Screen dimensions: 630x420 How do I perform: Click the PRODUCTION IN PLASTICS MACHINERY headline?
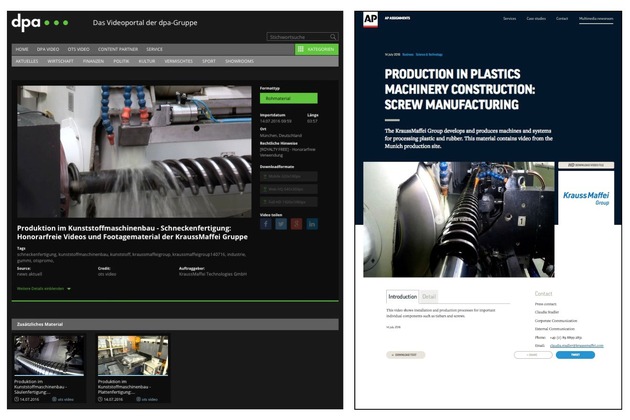(x=460, y=89)
